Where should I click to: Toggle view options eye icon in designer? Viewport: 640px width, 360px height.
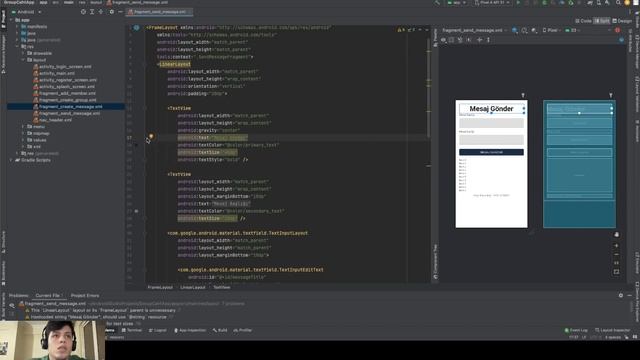444,40
